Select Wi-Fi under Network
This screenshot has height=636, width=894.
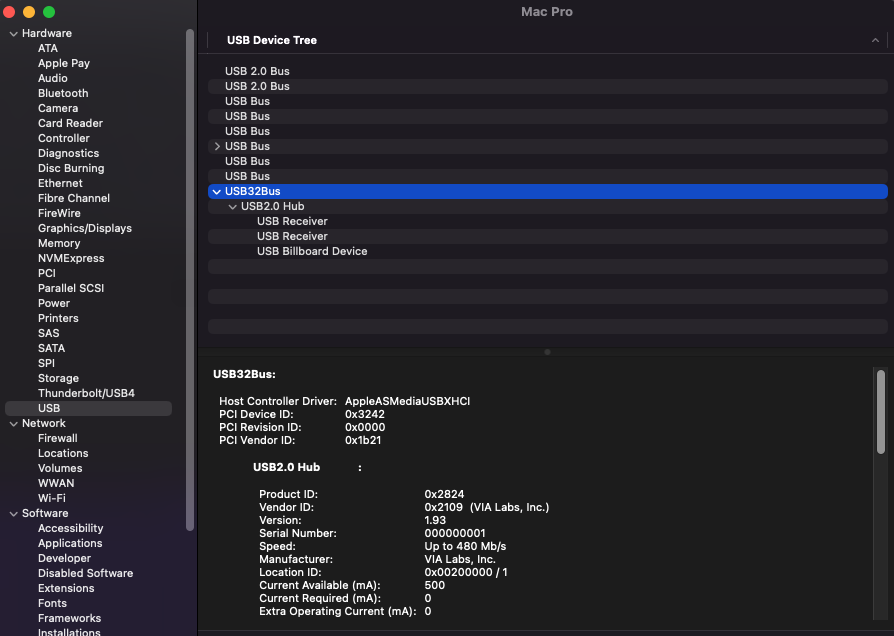coord(52,498)
